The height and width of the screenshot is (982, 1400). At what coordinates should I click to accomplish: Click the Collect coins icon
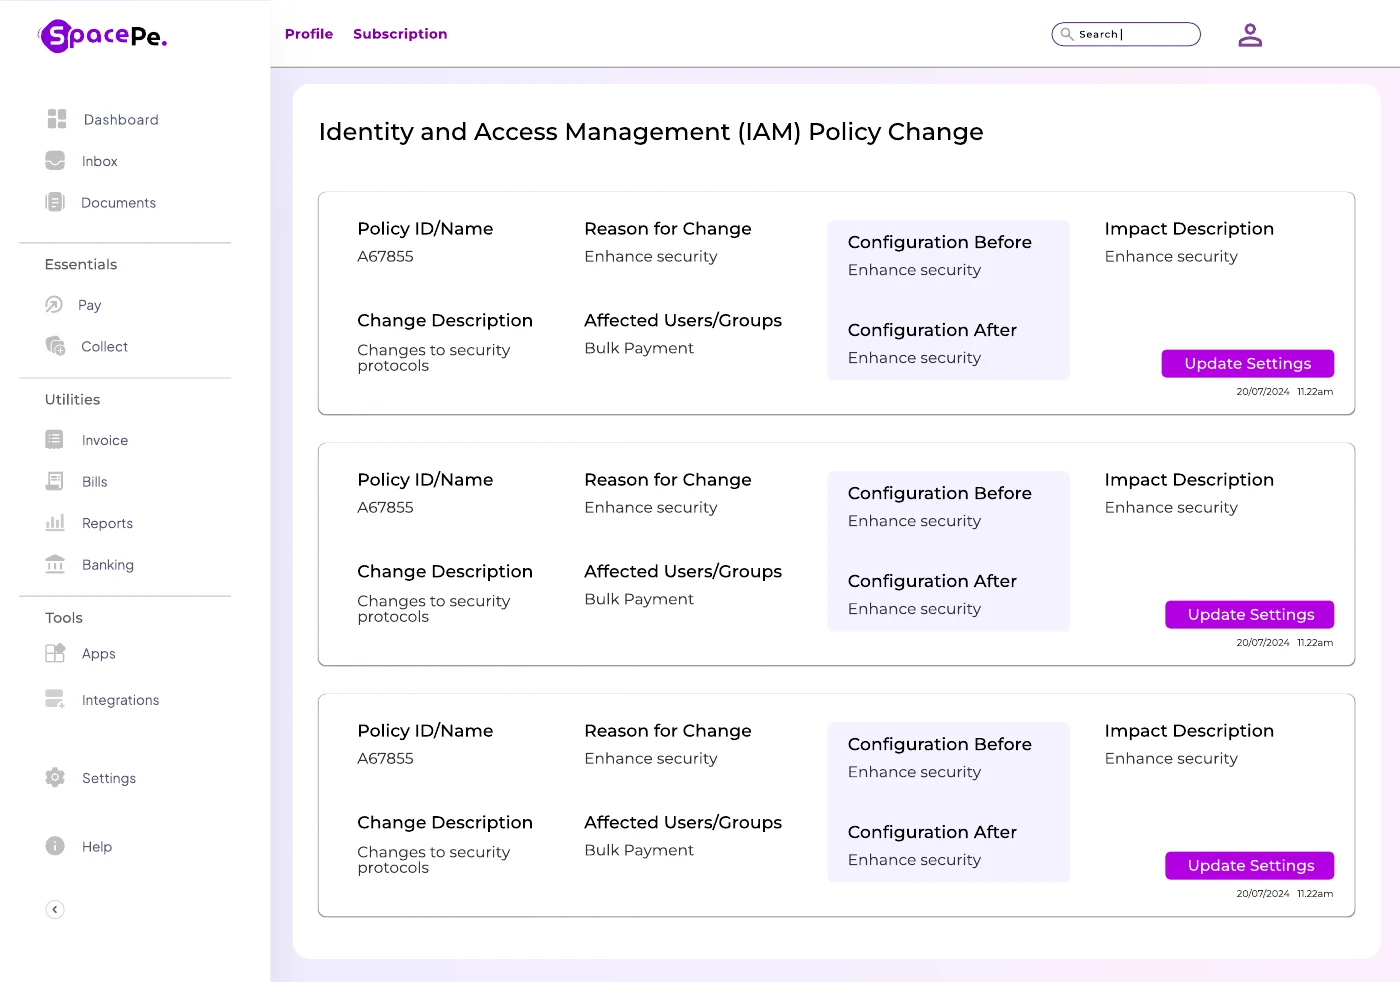tap(55, 346)
